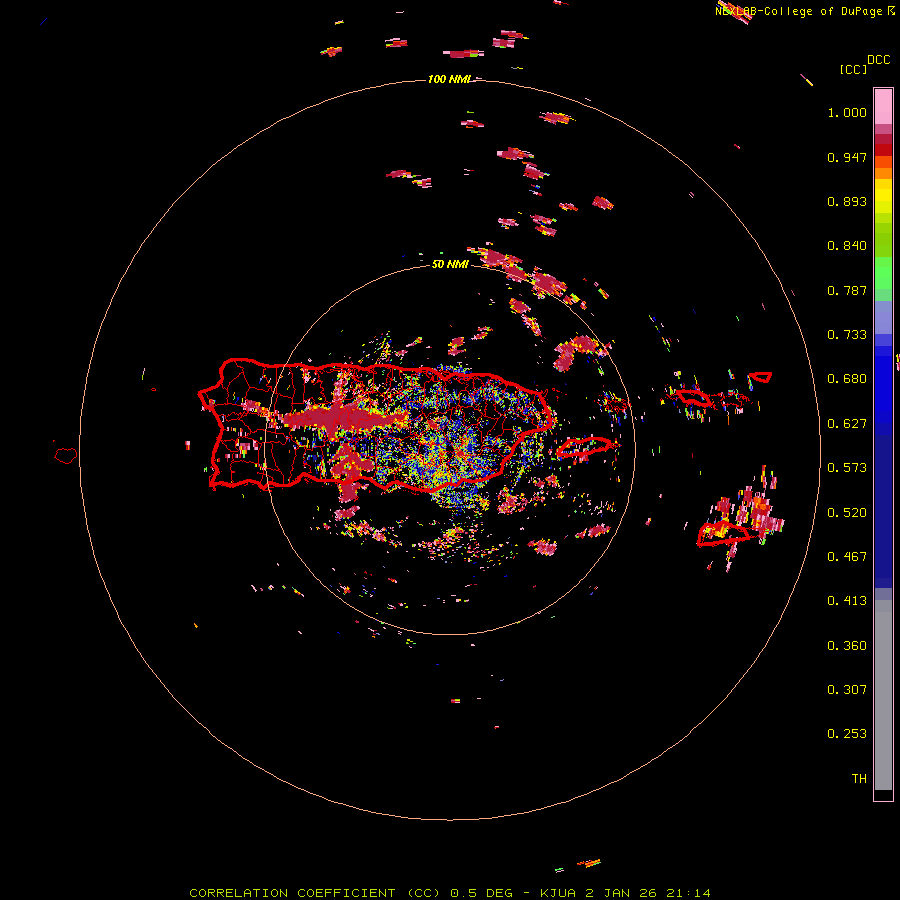The image size is (900, 900).
Task: Pick the light pink top color bar segment
Action: (883, 106)
